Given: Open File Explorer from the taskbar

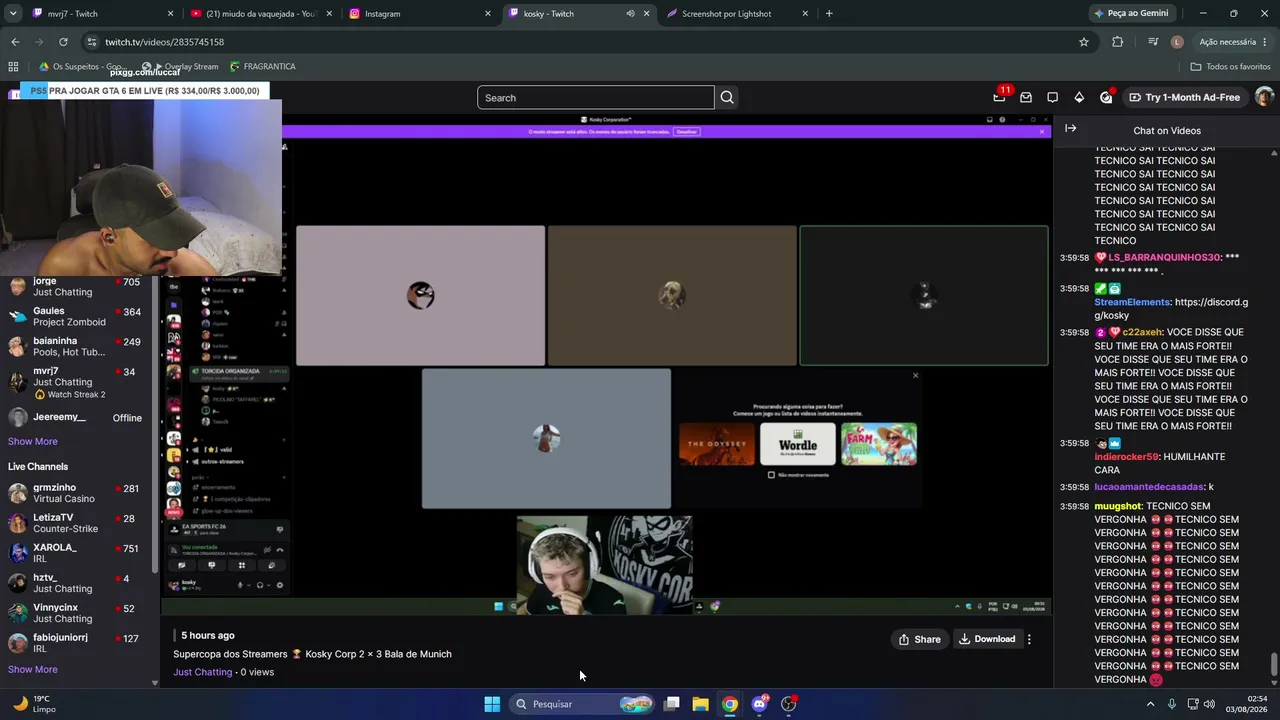Looking at the screenshot, I should (701, 704).
